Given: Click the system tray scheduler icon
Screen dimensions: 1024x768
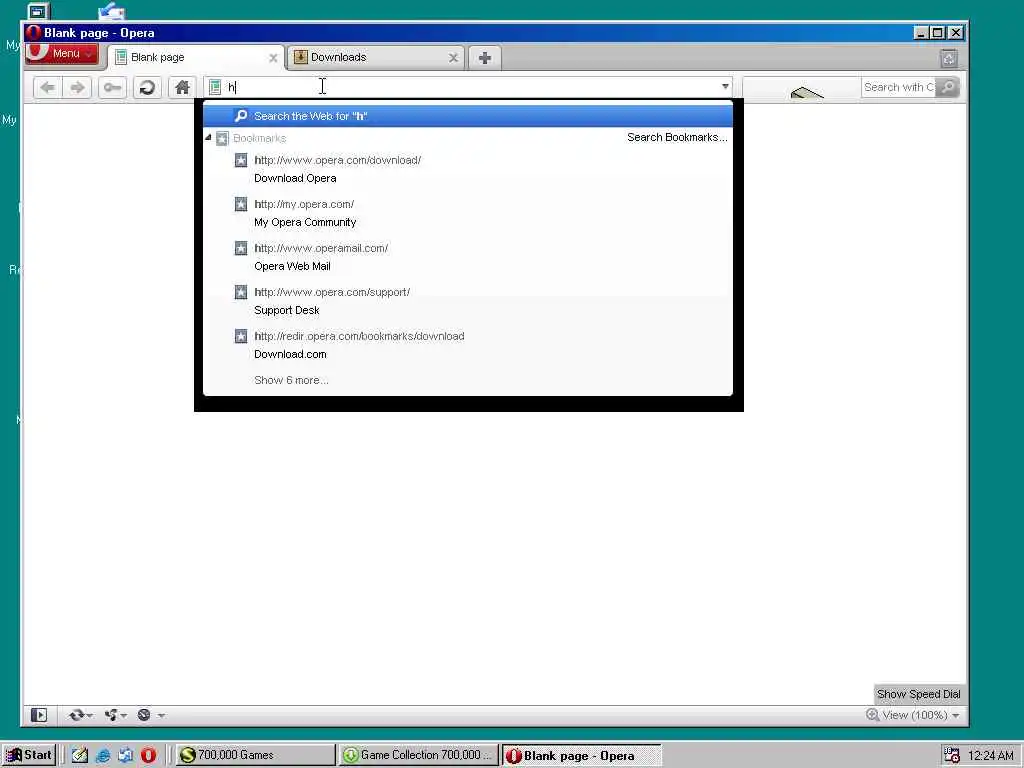Looking at the screenshot, I should [x=952, y=756].
